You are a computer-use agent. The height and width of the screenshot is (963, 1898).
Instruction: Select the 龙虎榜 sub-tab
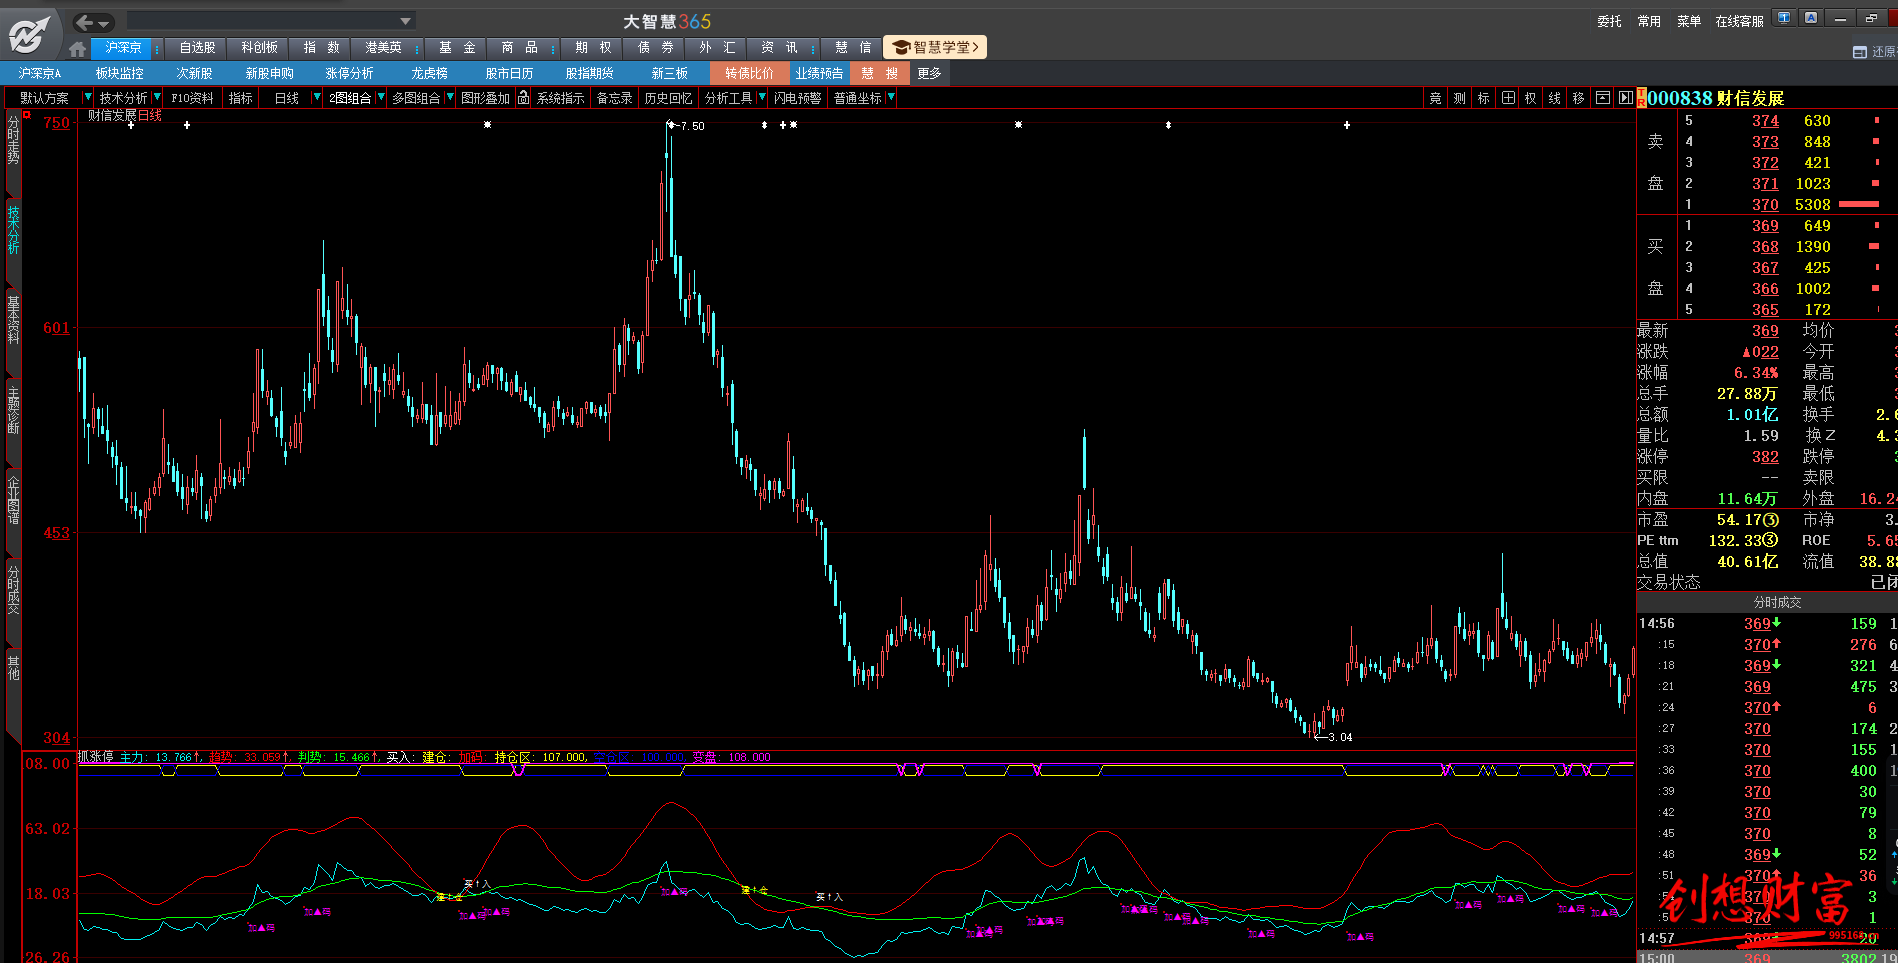point(429,73)
